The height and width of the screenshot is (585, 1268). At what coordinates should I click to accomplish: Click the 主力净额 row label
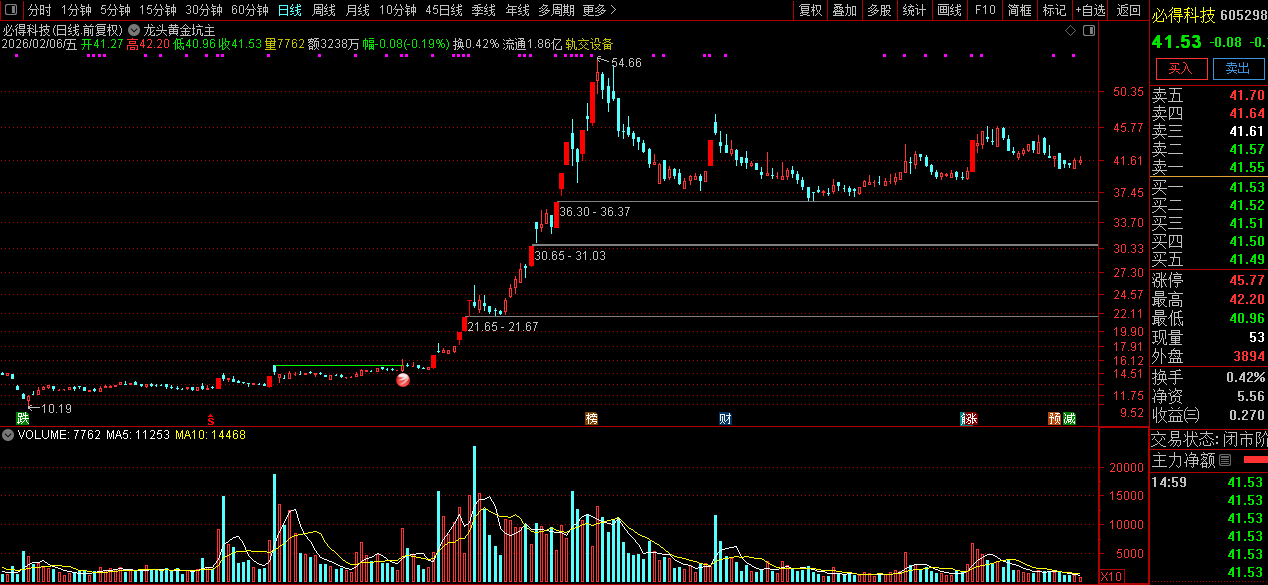click(1184, 460)
